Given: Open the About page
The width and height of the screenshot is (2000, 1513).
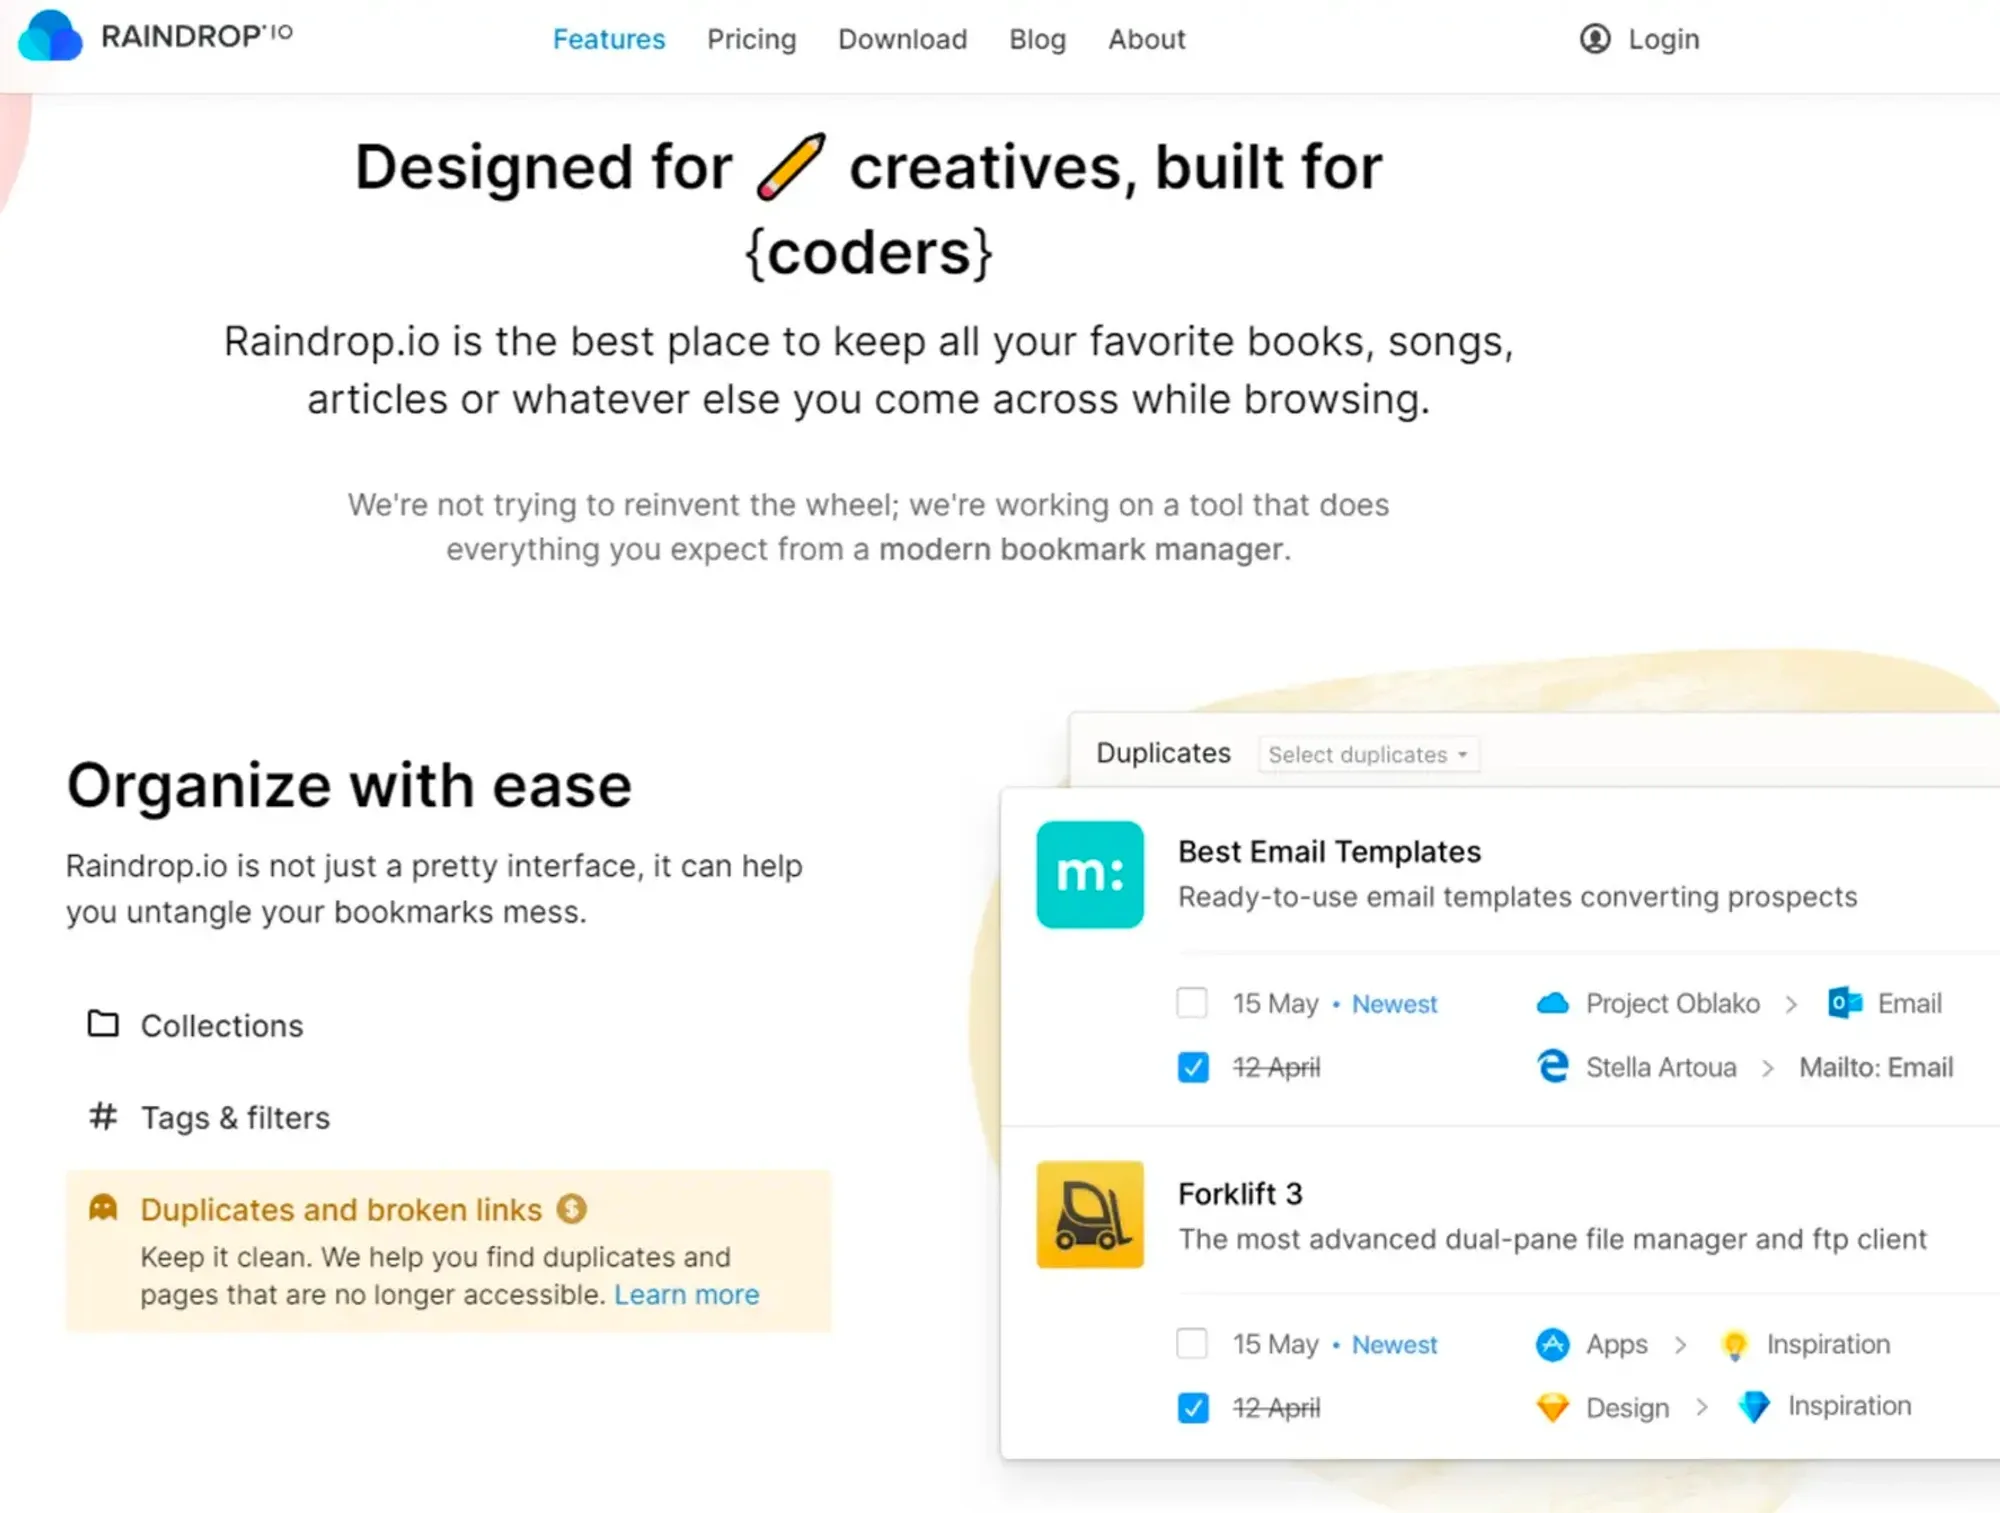Looking at the screenshot, I should point(1147,39).
